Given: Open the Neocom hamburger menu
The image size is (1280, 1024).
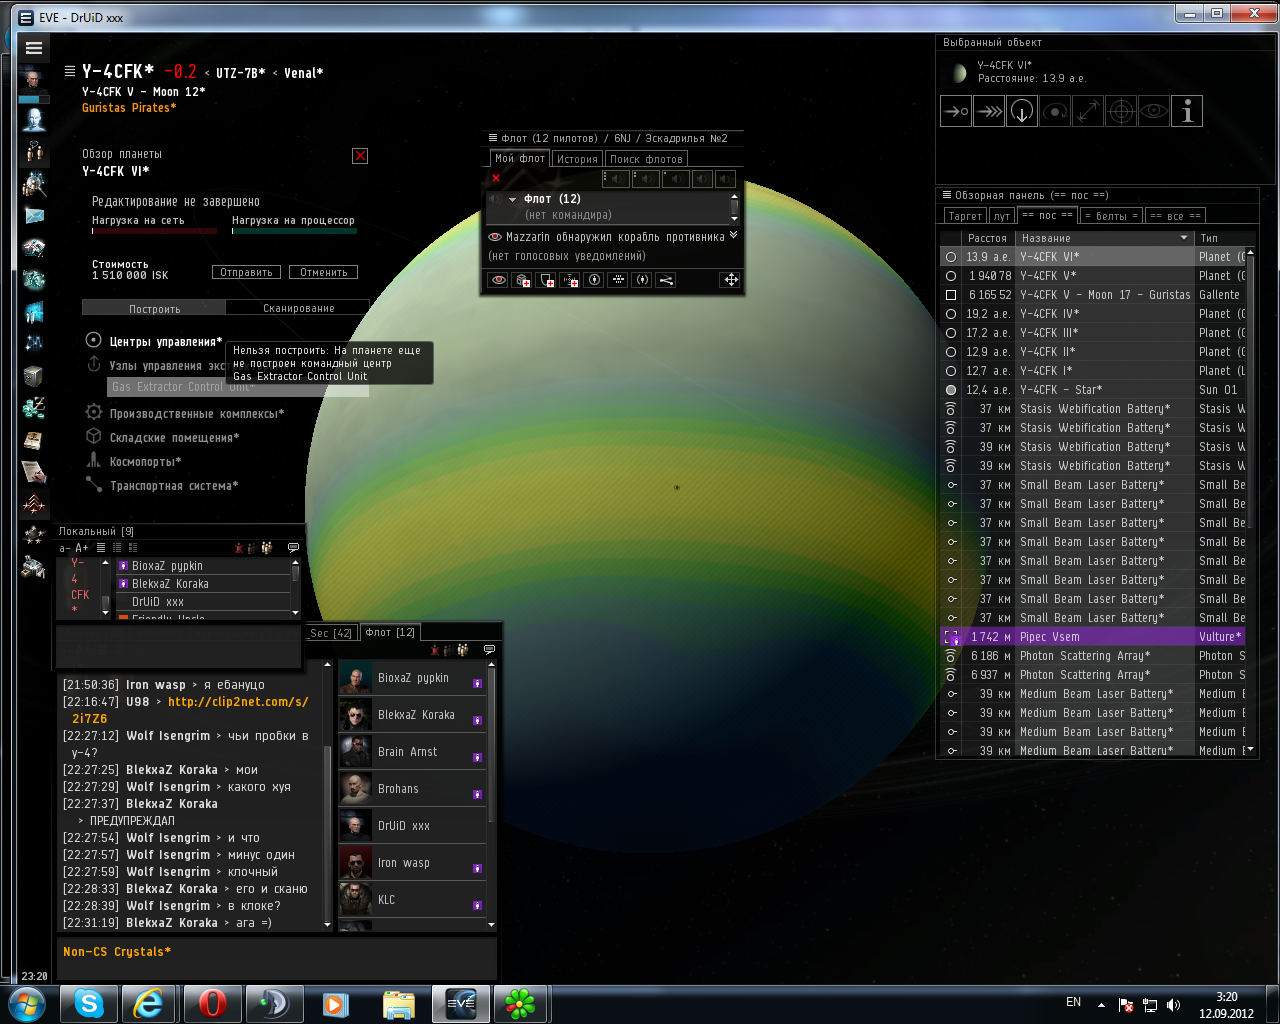Looking at the screenshot, I should 34,48.
